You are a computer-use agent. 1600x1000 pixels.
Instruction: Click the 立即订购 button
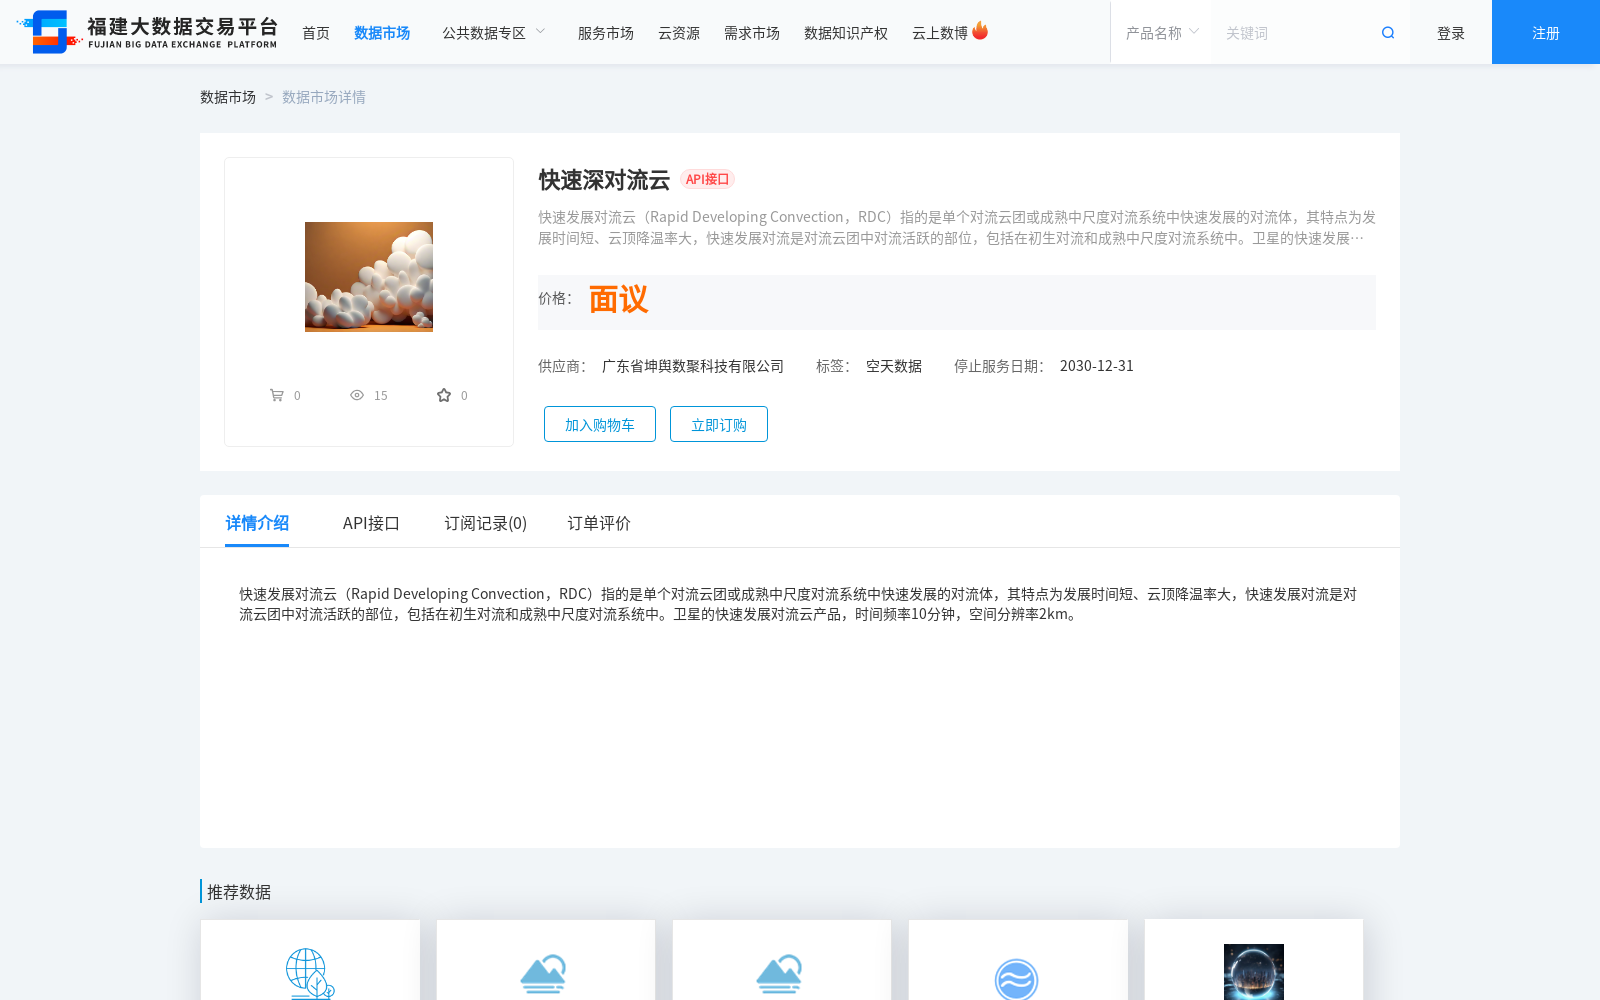point(719,424)
